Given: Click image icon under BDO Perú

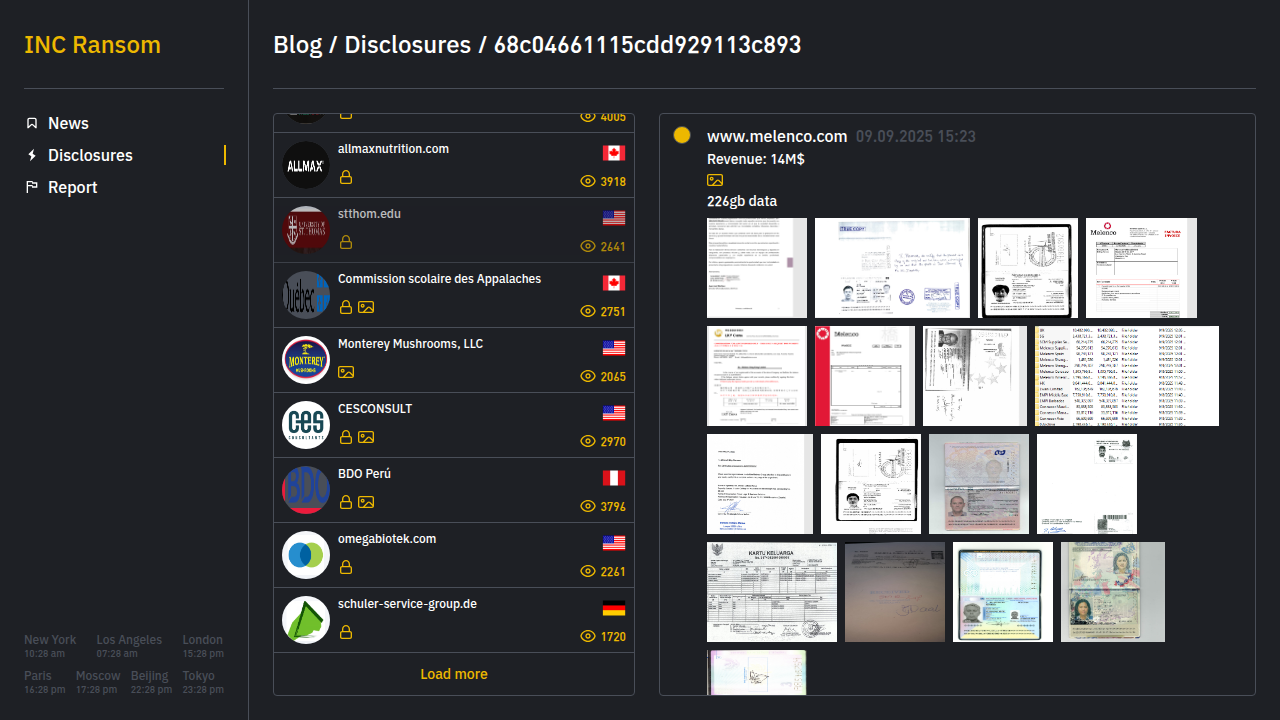Looking at the screenshot, I should click(x=366, y=502).
